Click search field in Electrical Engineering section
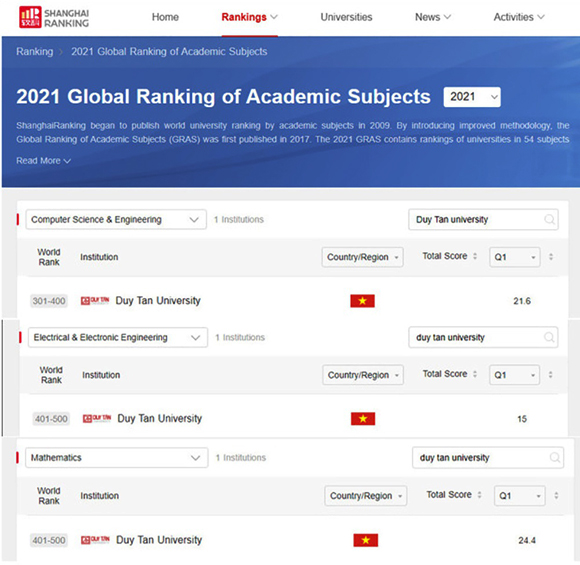Screen dimensions: 580x565 pos(483,337)
